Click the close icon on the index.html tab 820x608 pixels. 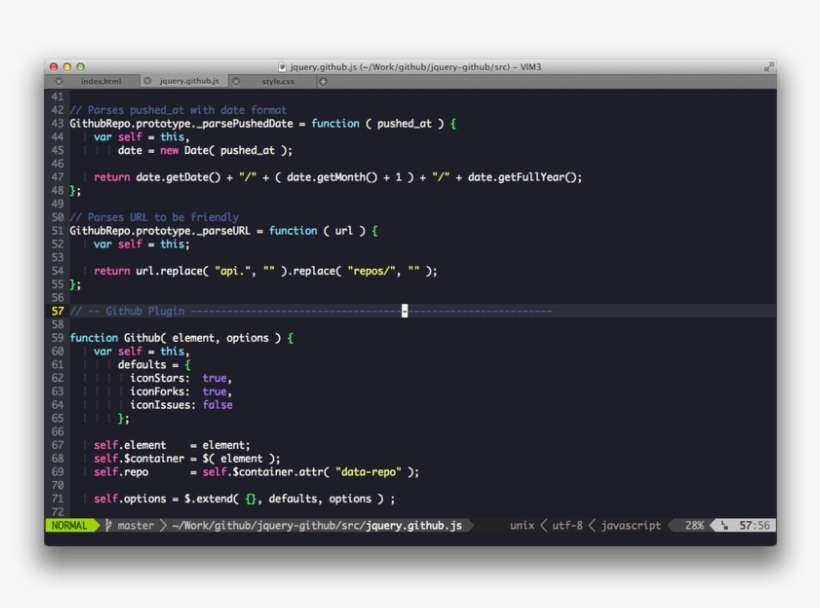pyautogui.click(x=58, y=81)
